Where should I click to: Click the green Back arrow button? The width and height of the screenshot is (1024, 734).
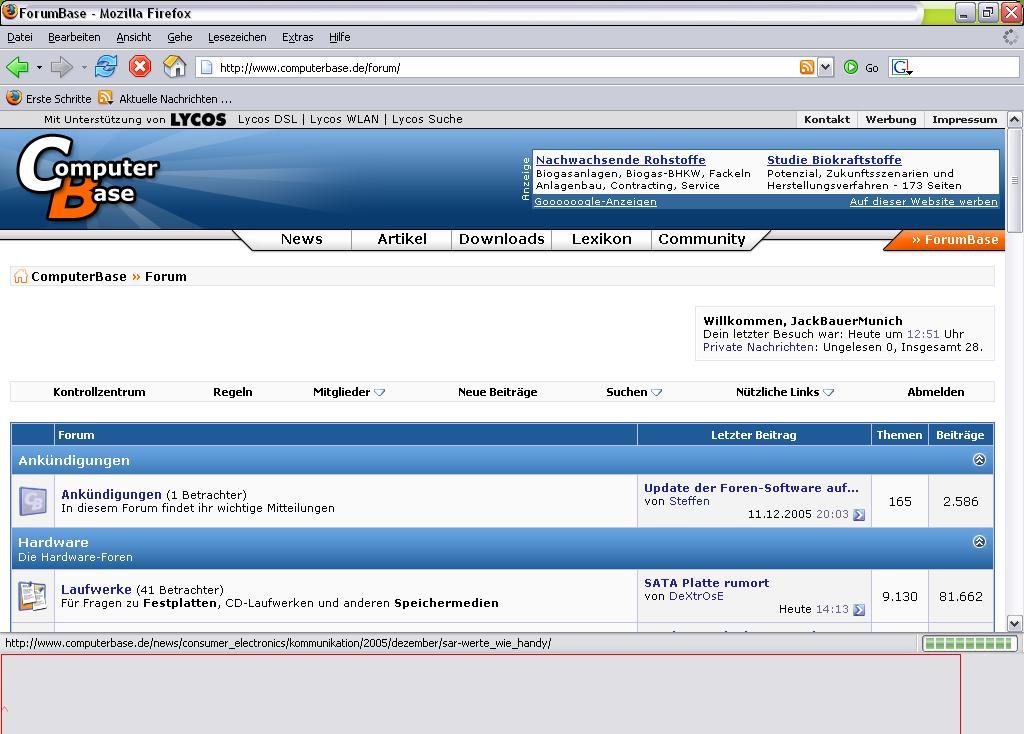click(x=17, y=67)
